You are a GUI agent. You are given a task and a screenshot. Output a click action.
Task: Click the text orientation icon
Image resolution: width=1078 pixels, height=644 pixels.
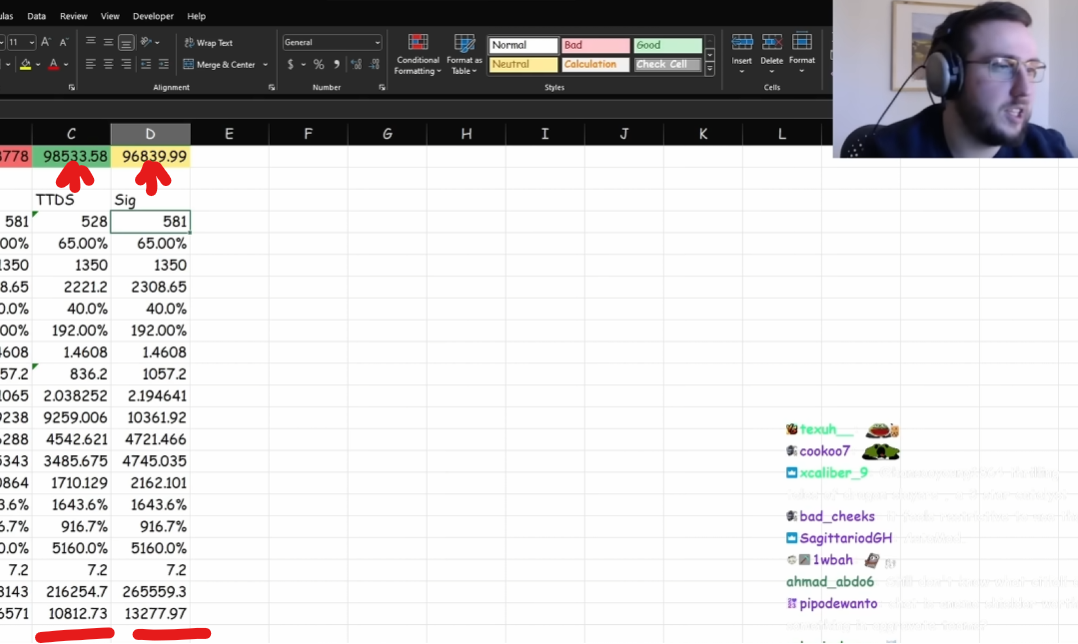[x=145, y=42]
